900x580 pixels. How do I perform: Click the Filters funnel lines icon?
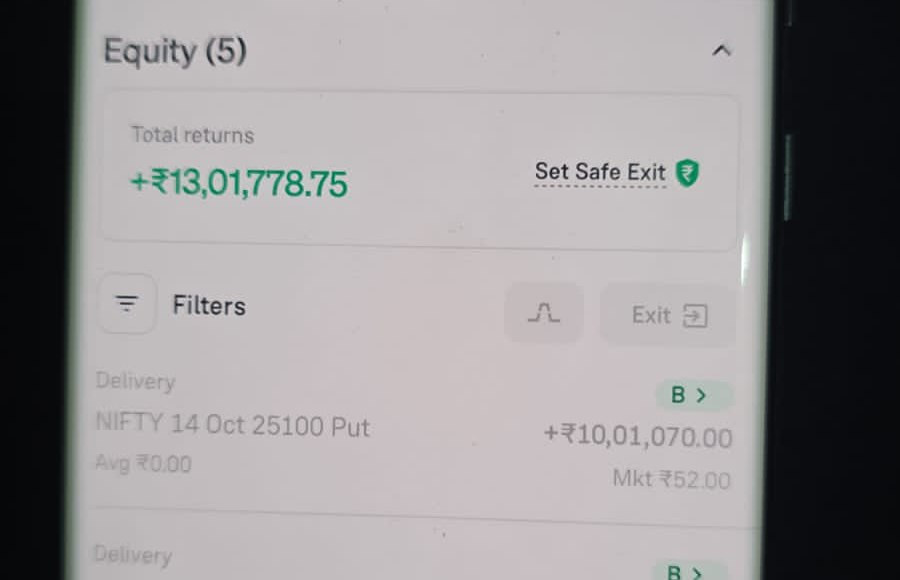[127, 304]
